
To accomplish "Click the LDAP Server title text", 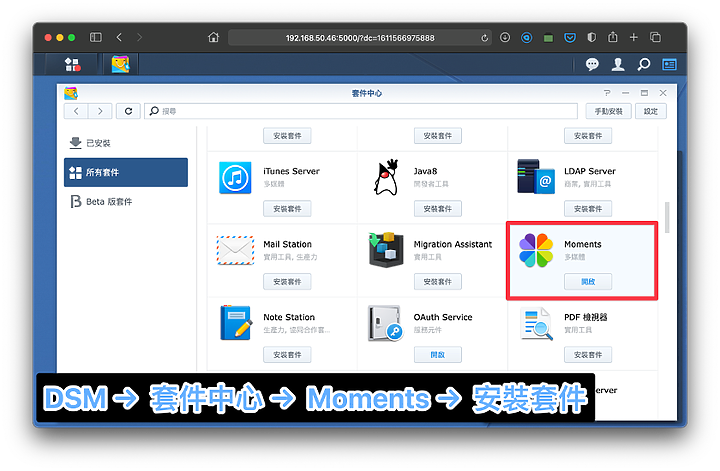I will [x=590, y=171].
